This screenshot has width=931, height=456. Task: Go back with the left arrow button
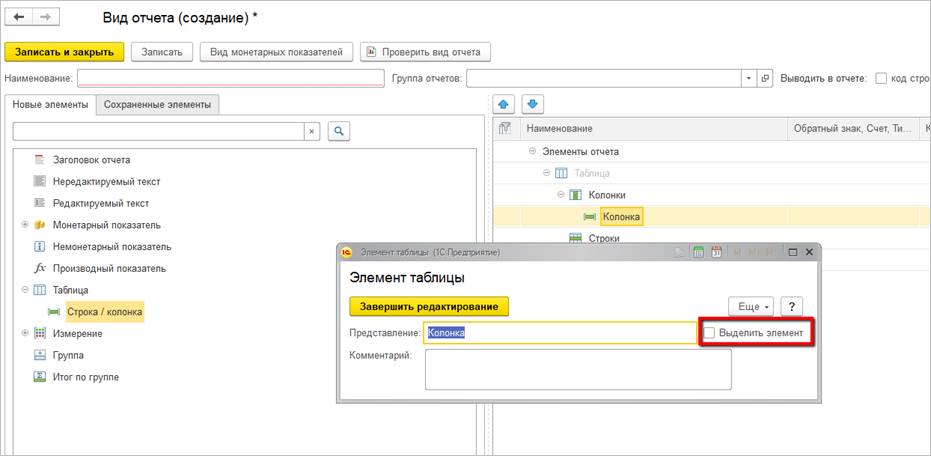tap(18, 17)
